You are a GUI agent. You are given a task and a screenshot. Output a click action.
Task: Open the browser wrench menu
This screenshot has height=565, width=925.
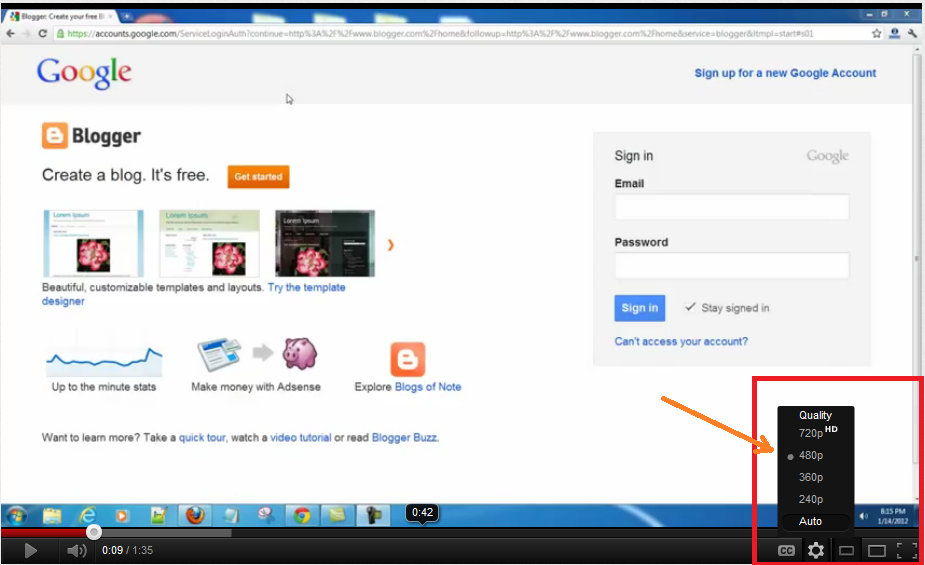(x=913, y=34)
